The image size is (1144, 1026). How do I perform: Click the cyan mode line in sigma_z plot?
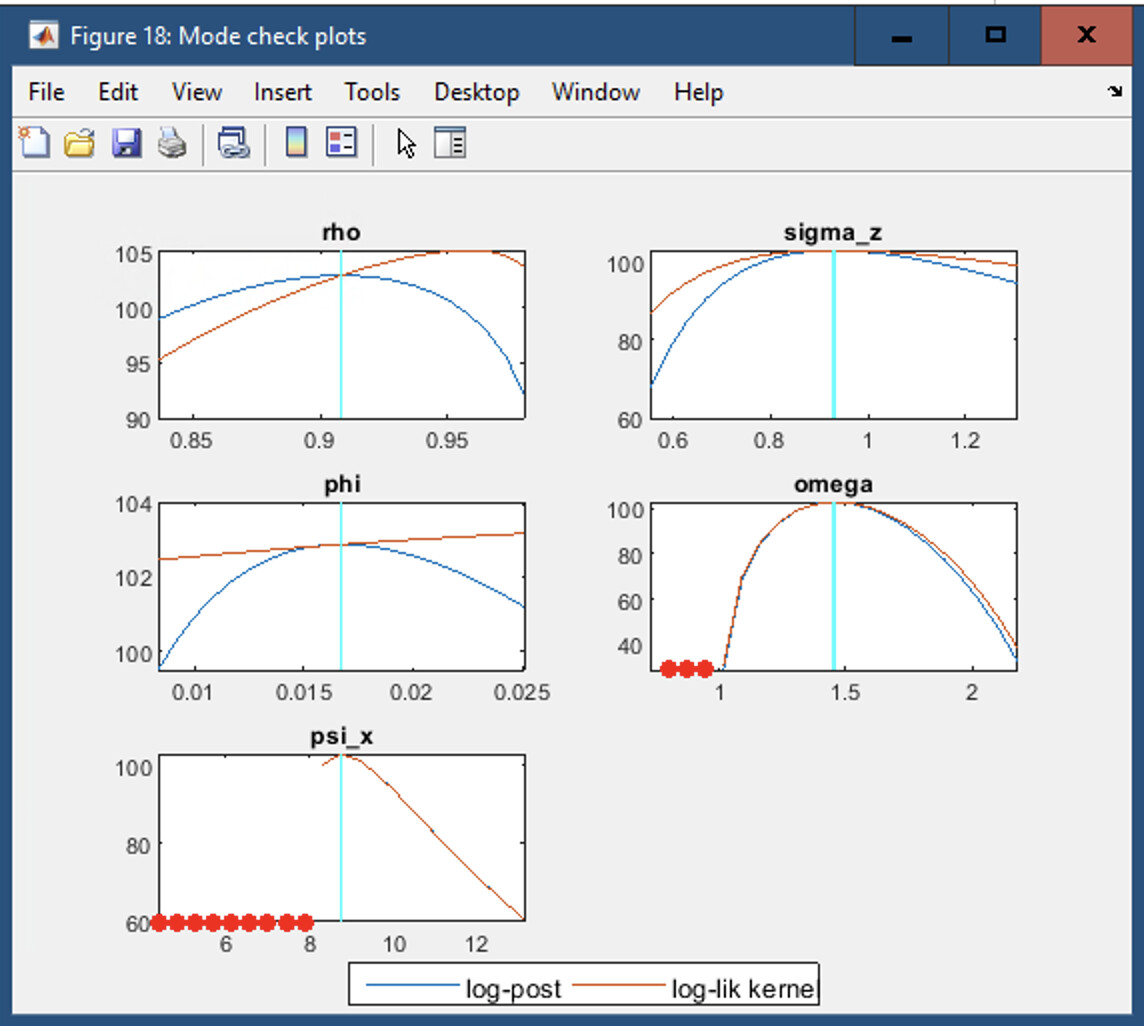[x=833, y=336]
